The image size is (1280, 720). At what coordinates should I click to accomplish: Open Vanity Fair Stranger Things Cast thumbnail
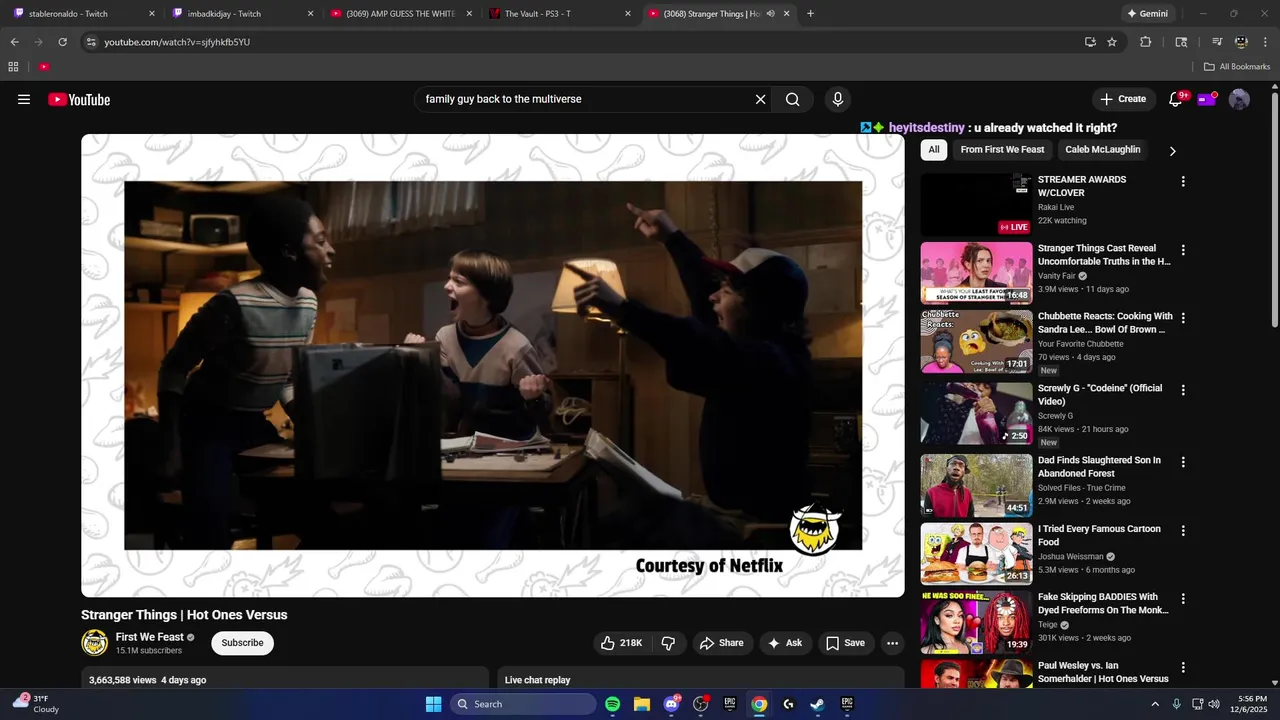976,273
